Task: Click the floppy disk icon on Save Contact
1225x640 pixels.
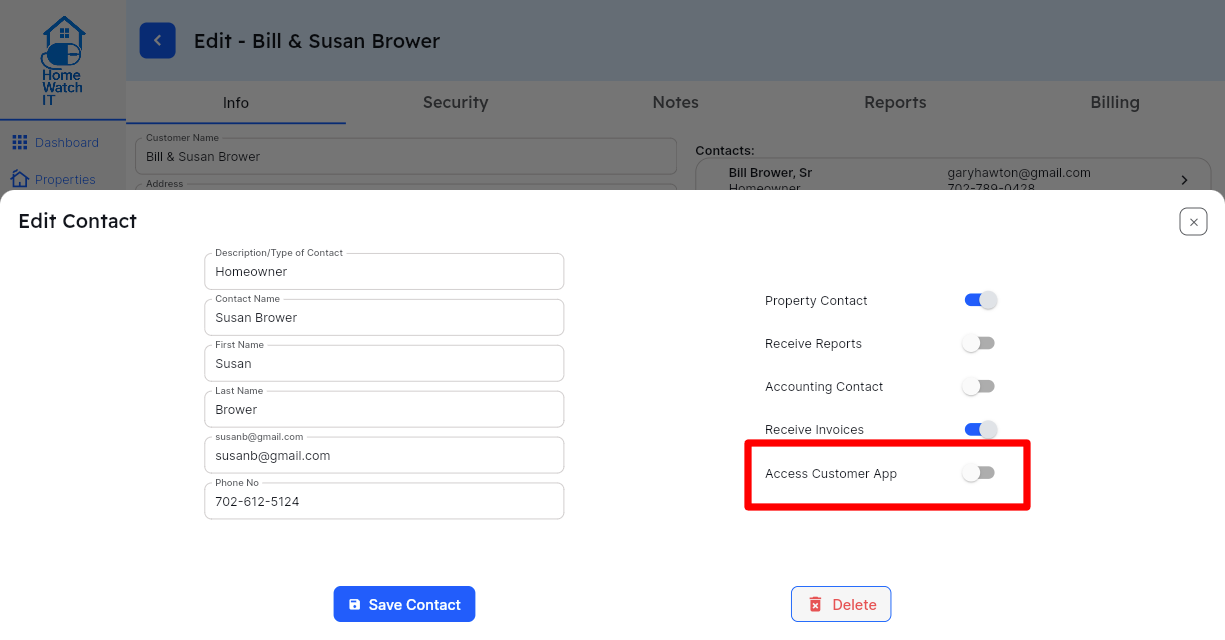Action: [x=354, y=605]
